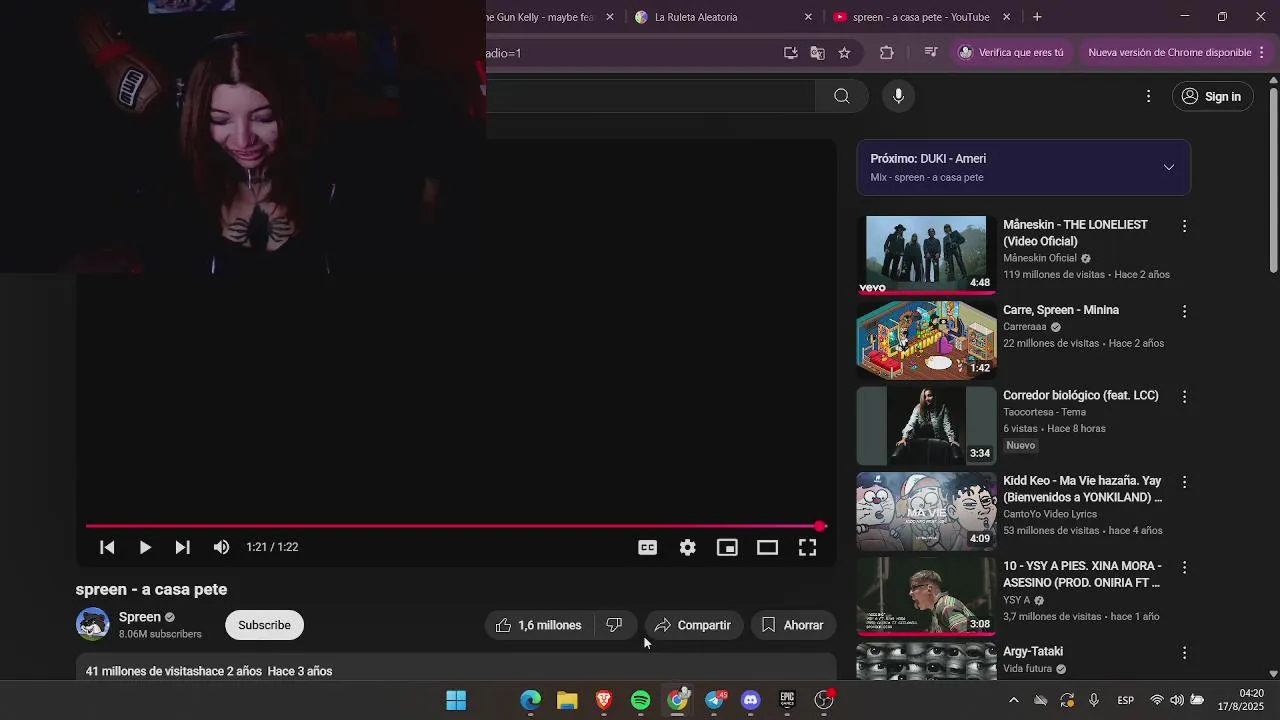The height and width of the screenshot is (720, 1280).
Task: Click the Sign in button
Action: tap(1211, 96)
